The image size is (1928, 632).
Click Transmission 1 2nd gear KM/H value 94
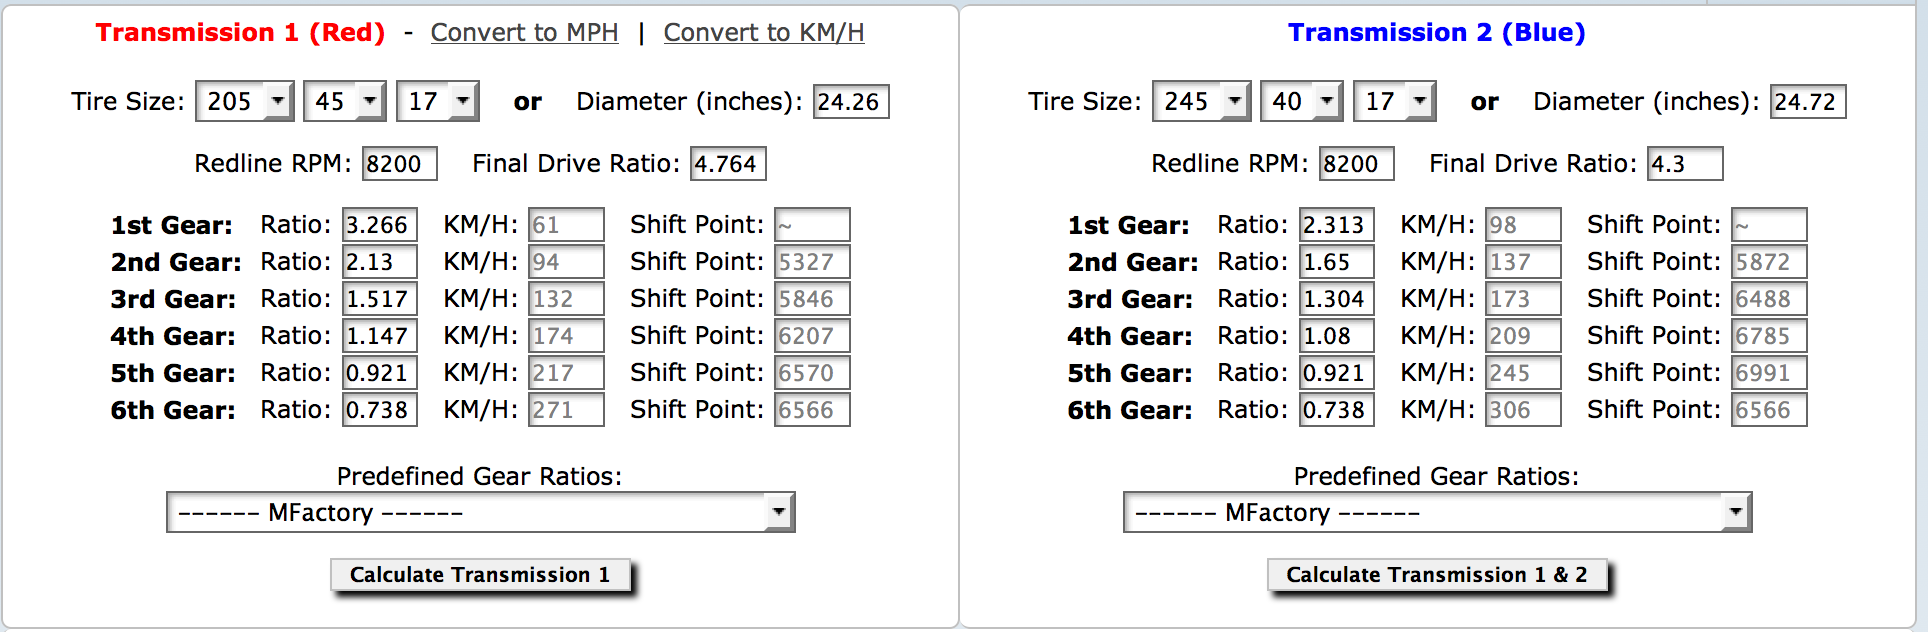point(566,262)
